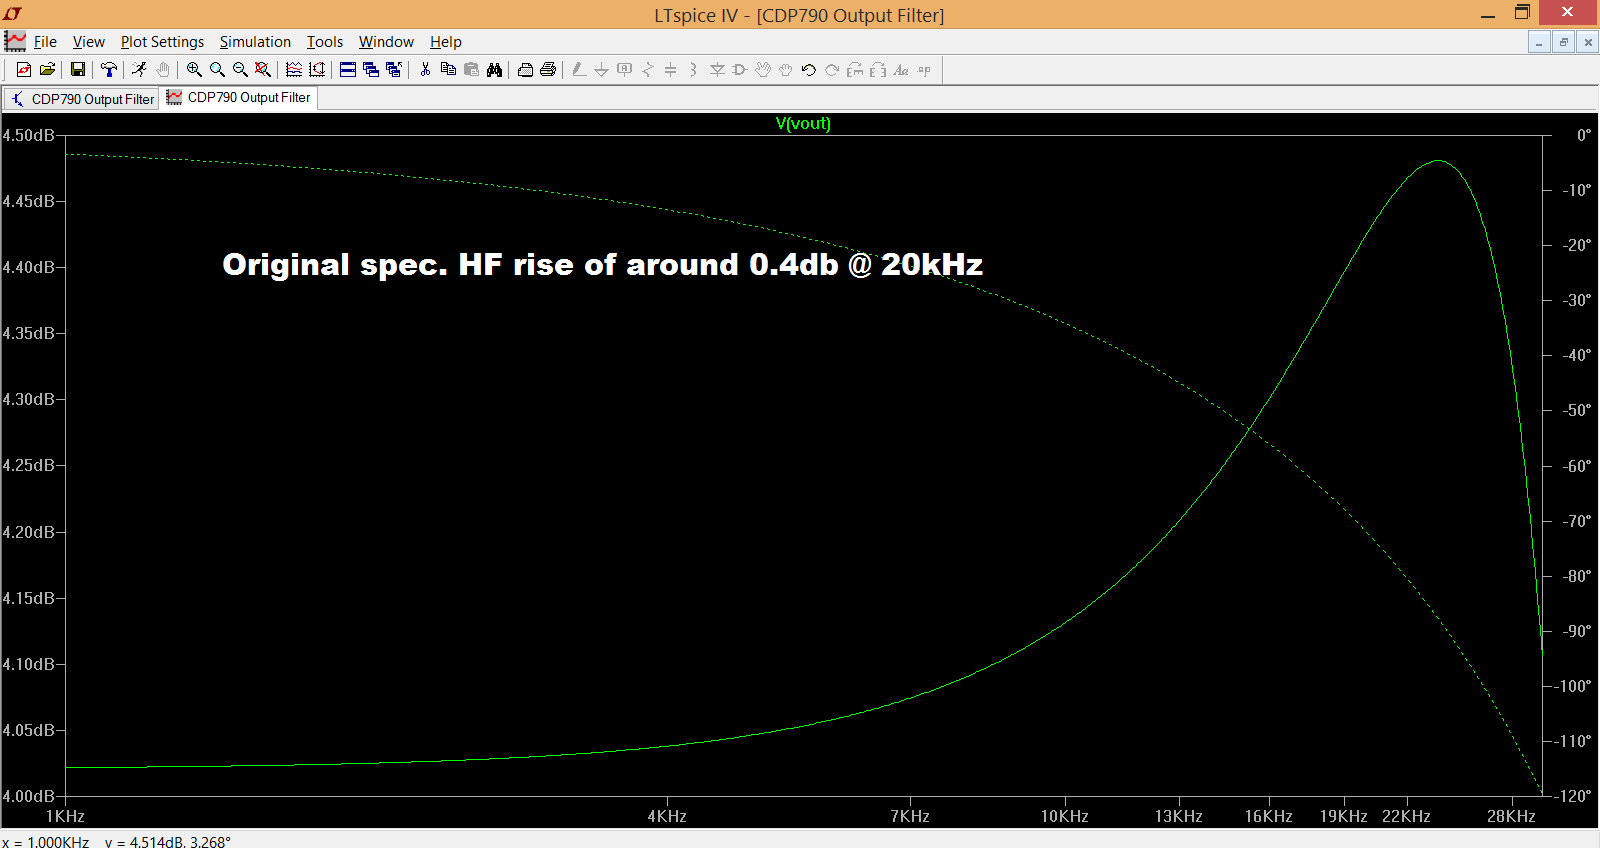Click the plot icon left of File menu
The width and height of the screenshot is (1600, 848).
(15, 41)
